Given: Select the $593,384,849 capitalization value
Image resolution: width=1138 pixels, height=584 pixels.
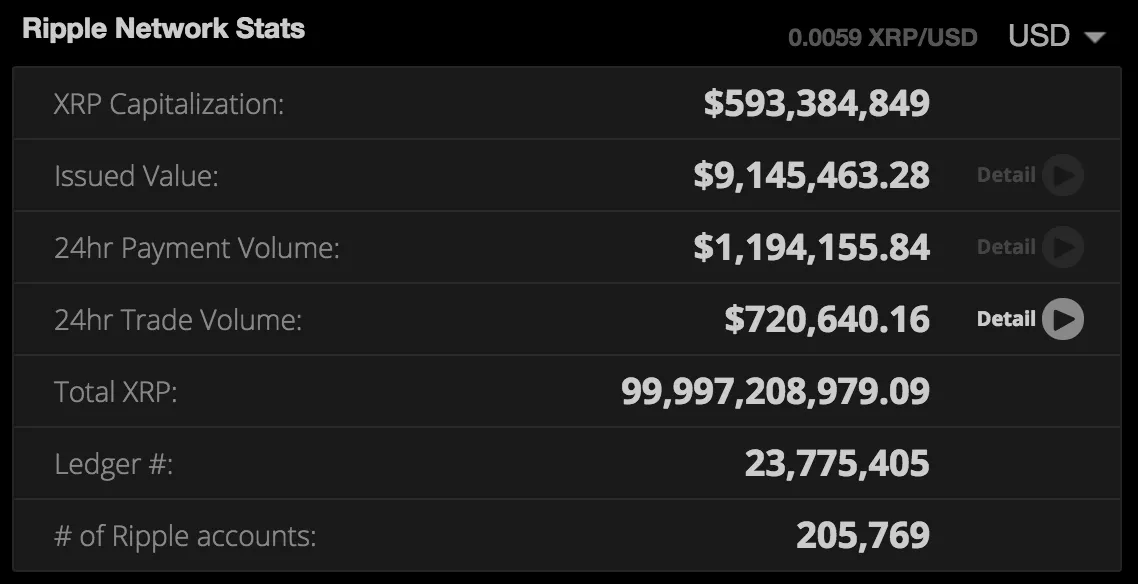Looking at the screenshot, I should pos(816,103).
